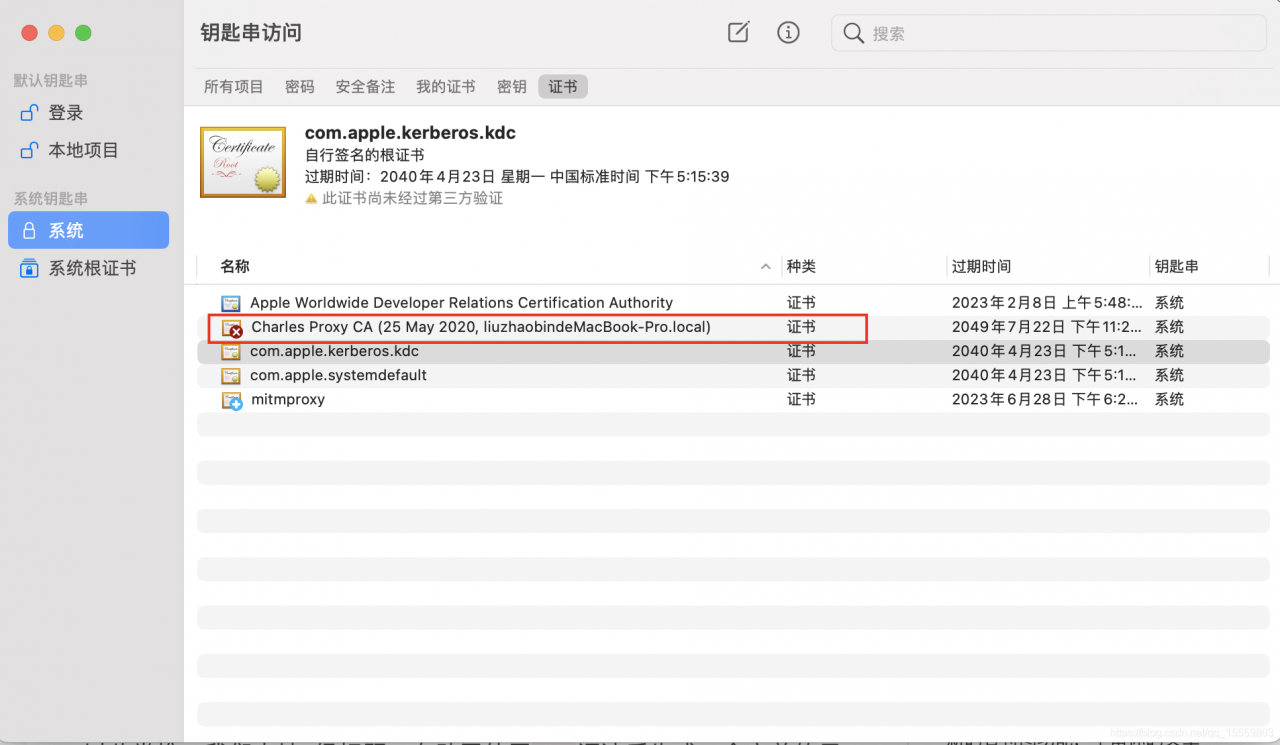Click the com.apple.kerberos.kdc row certificate icon
This screenshot has width=1280, height=745.
231,351
